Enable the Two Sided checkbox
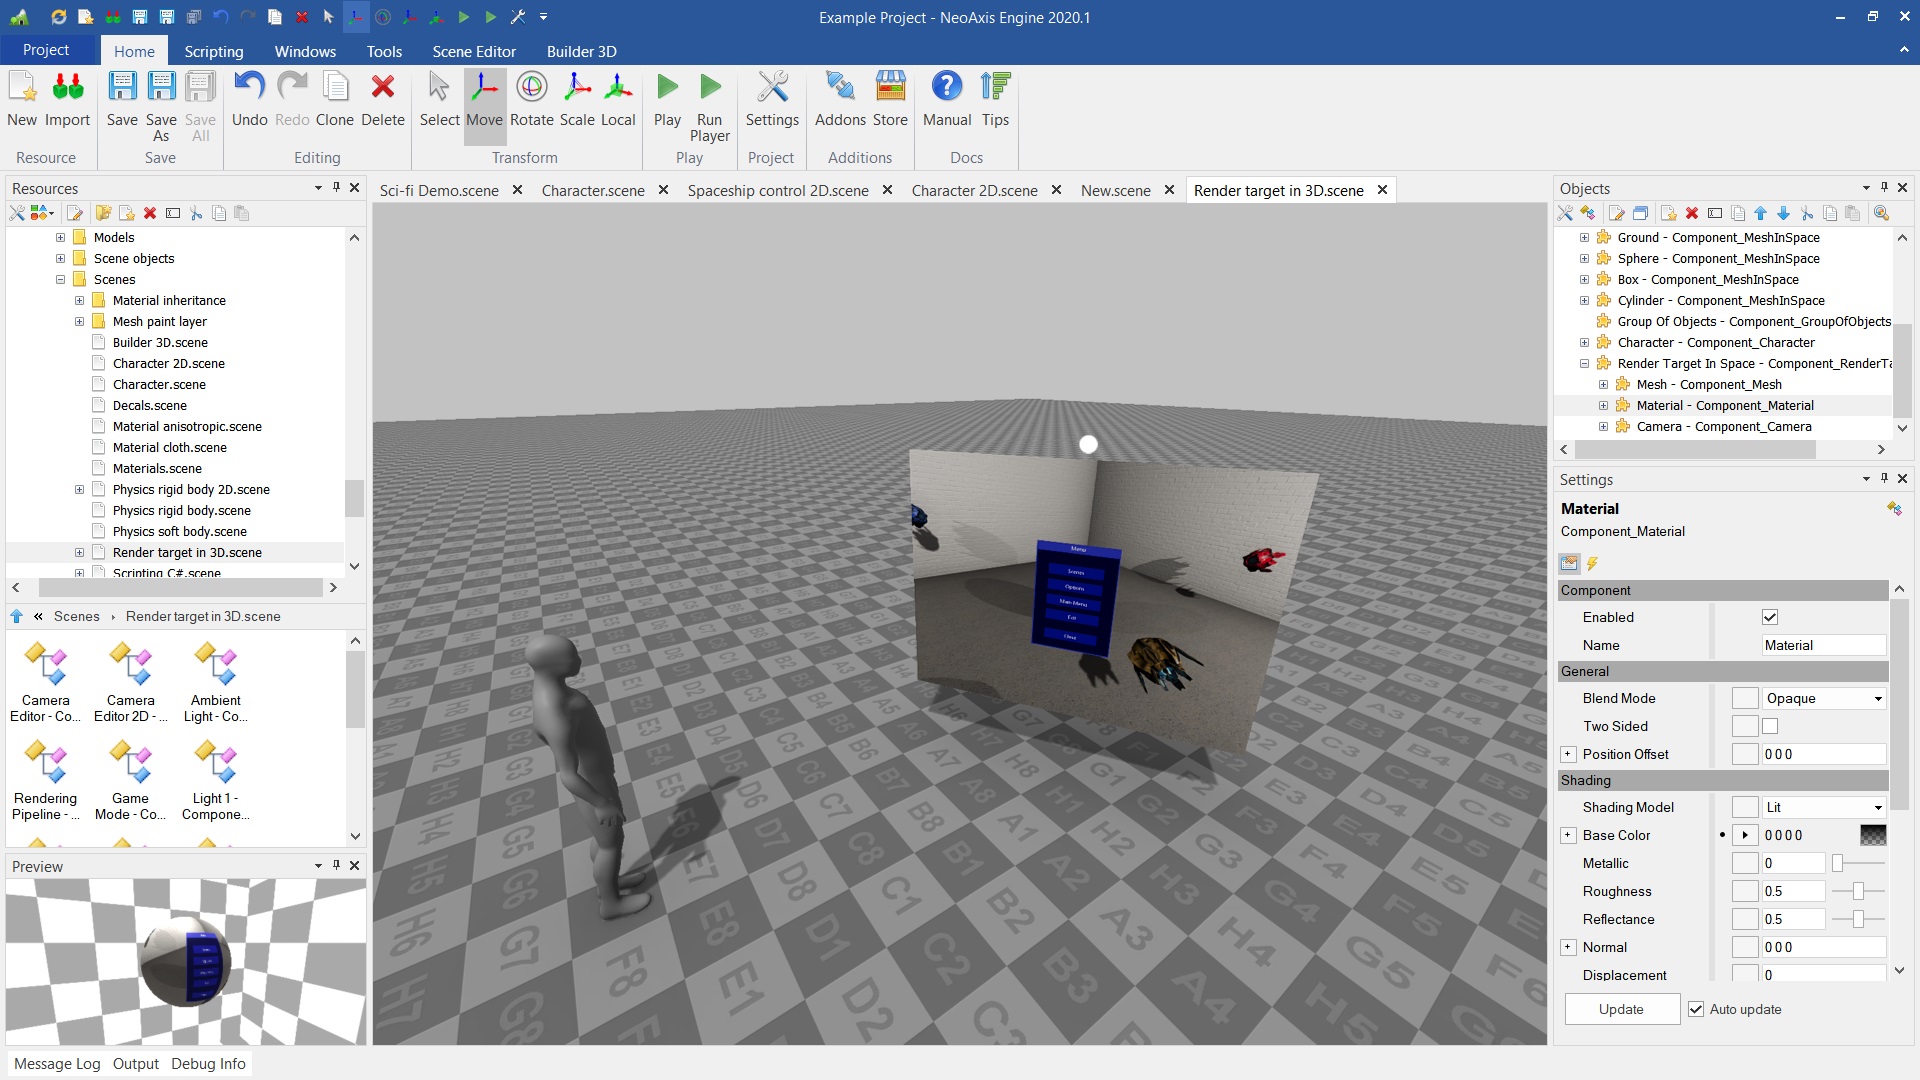Screen dimensions: 1920x1080 pos(1770,726)
